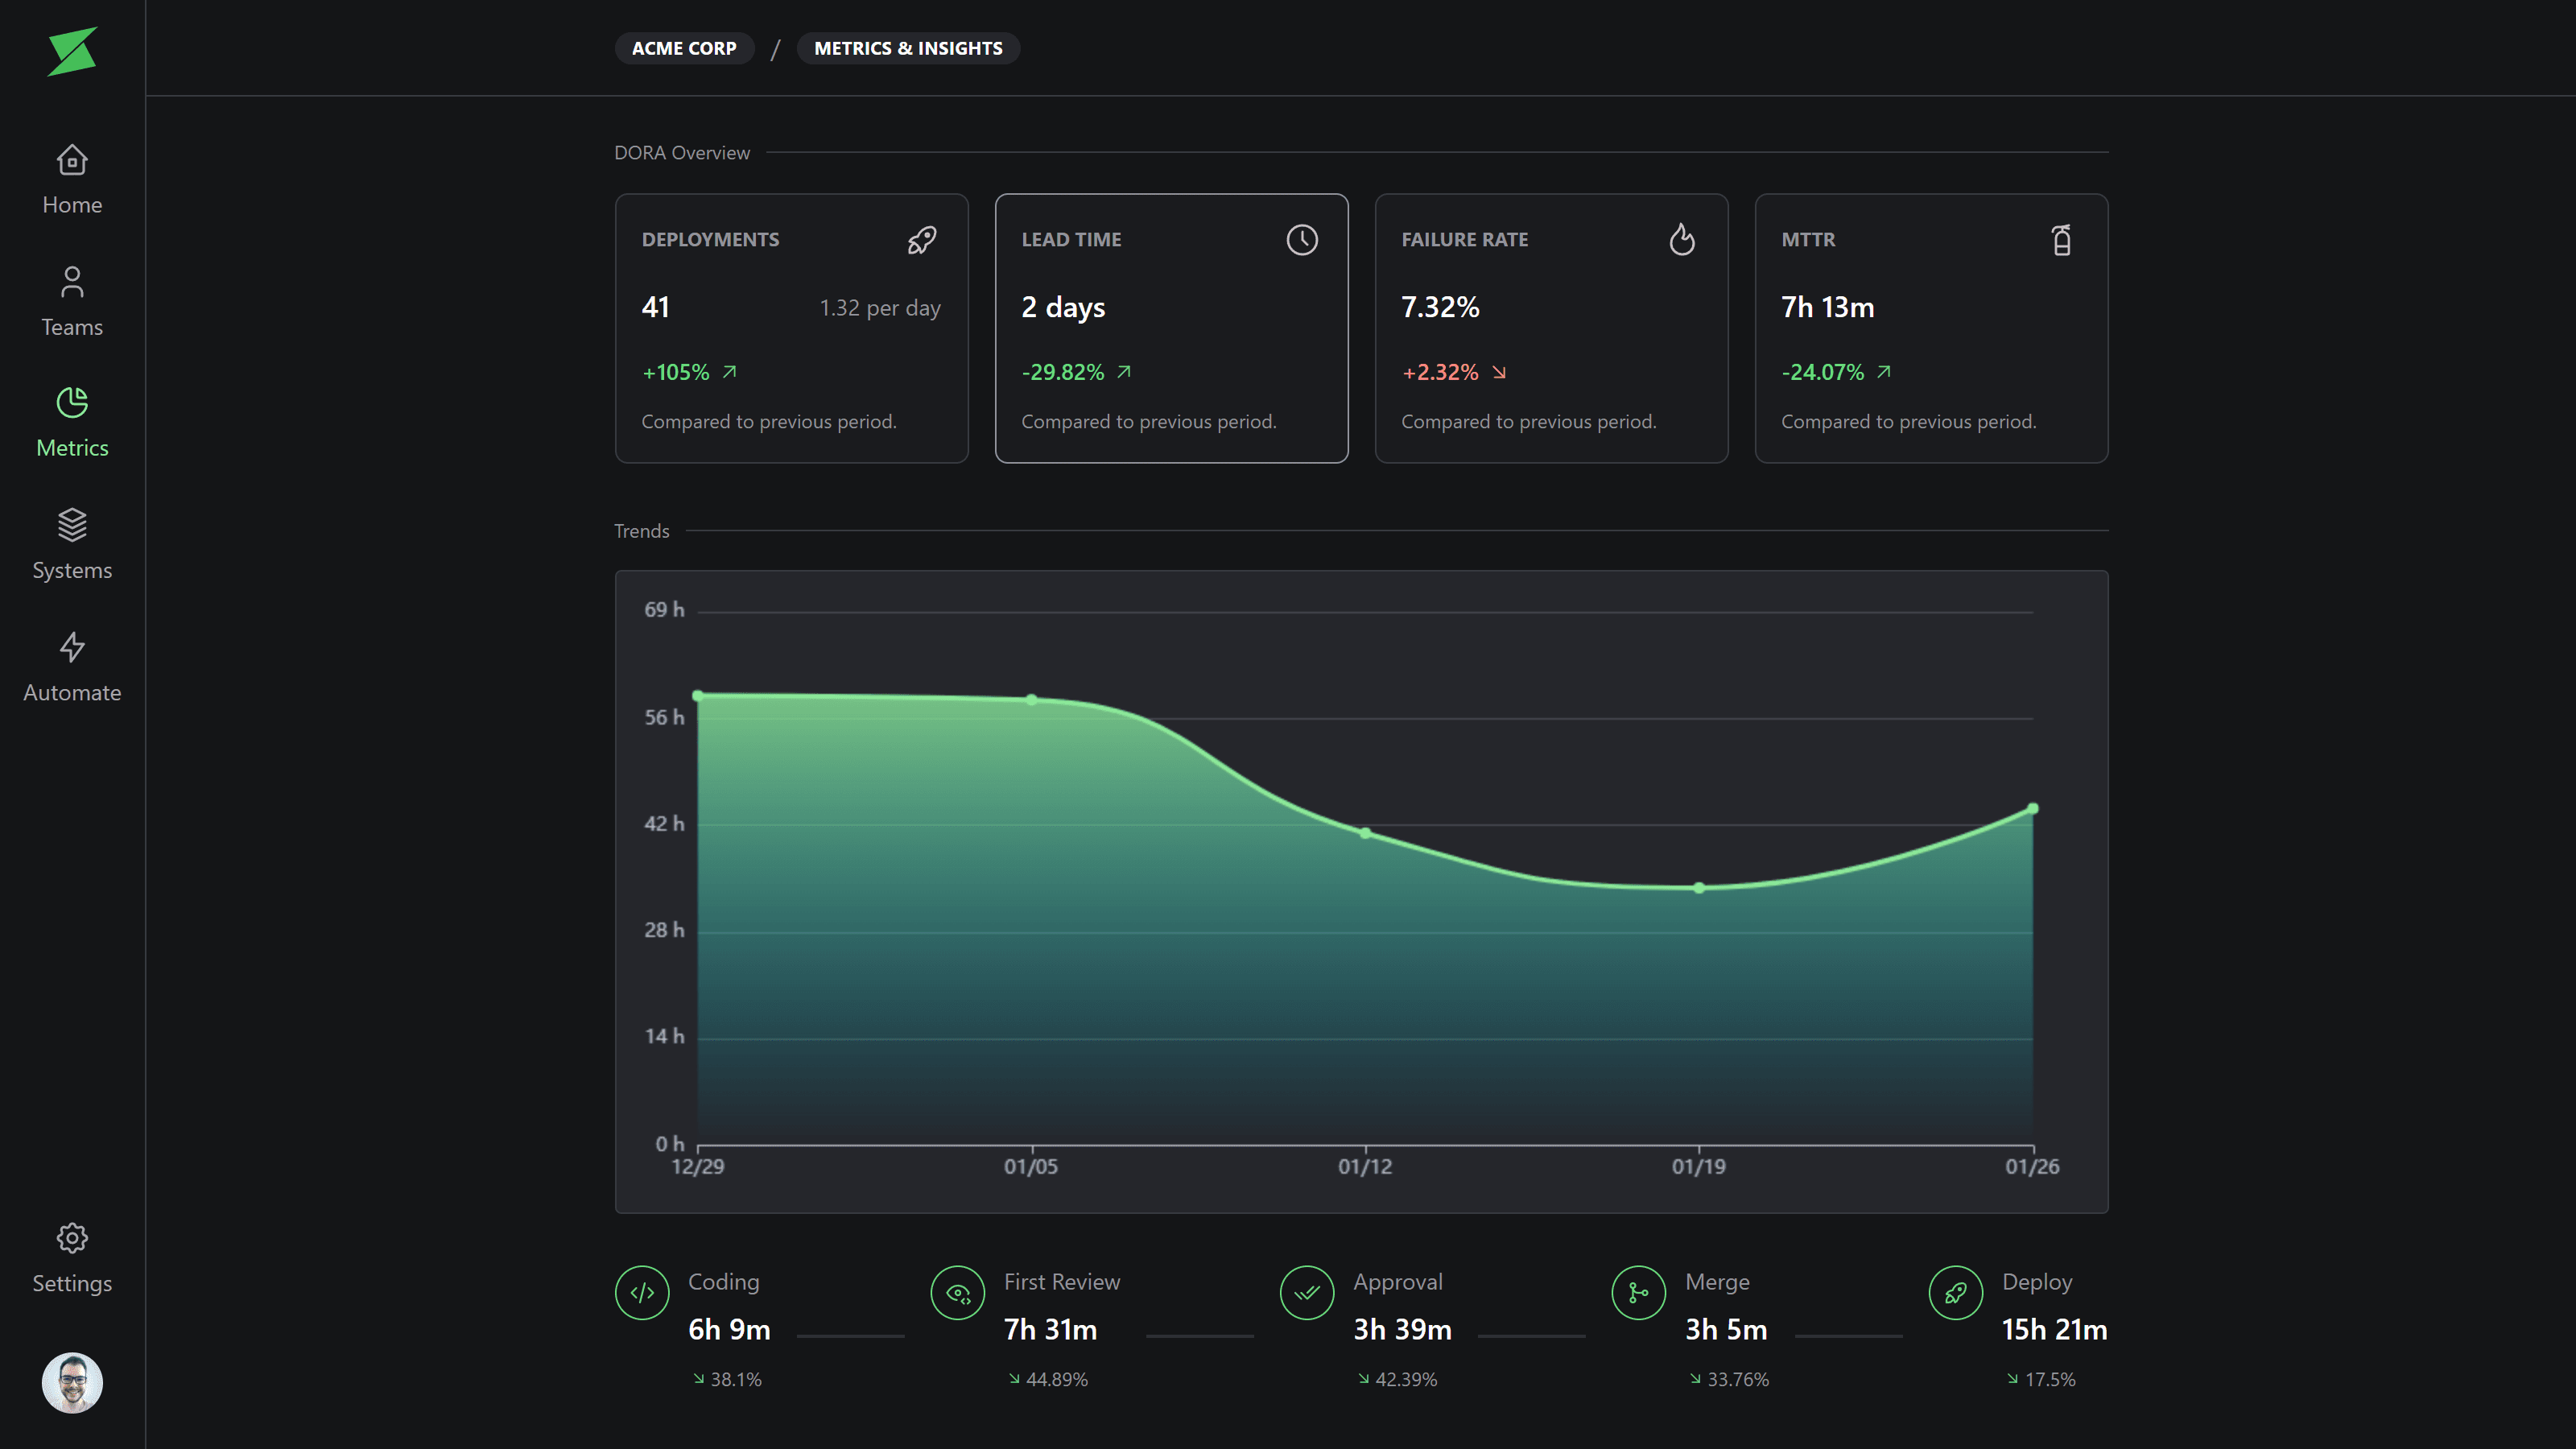Select the MTTR metric card
Image resolution: width=2576 pixels, height=1449 pixels.
(1930, 328)
